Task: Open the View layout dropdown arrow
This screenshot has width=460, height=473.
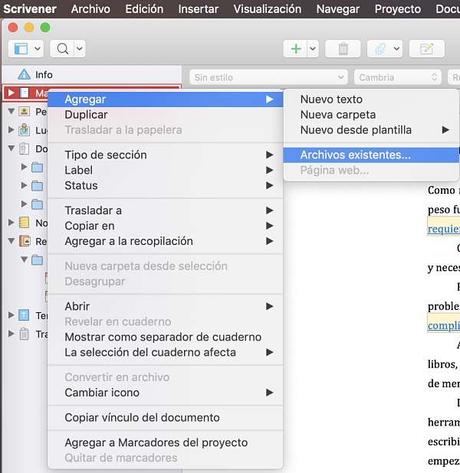Action: click(x=37, y=49)
